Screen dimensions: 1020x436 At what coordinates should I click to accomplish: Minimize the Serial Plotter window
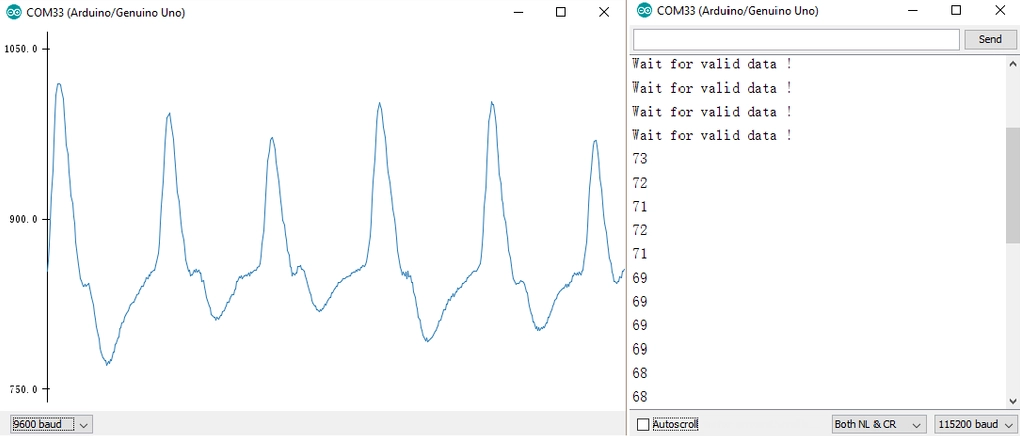pos(518,12)
